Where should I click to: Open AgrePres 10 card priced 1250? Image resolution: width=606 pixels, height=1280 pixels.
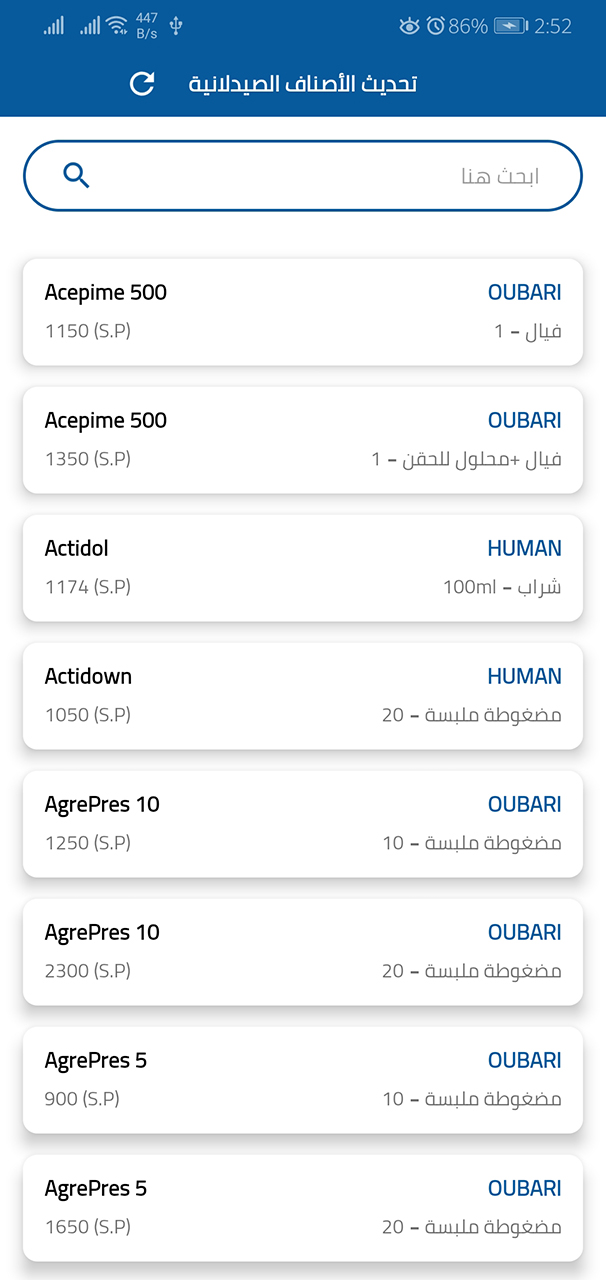coord(303,824)
